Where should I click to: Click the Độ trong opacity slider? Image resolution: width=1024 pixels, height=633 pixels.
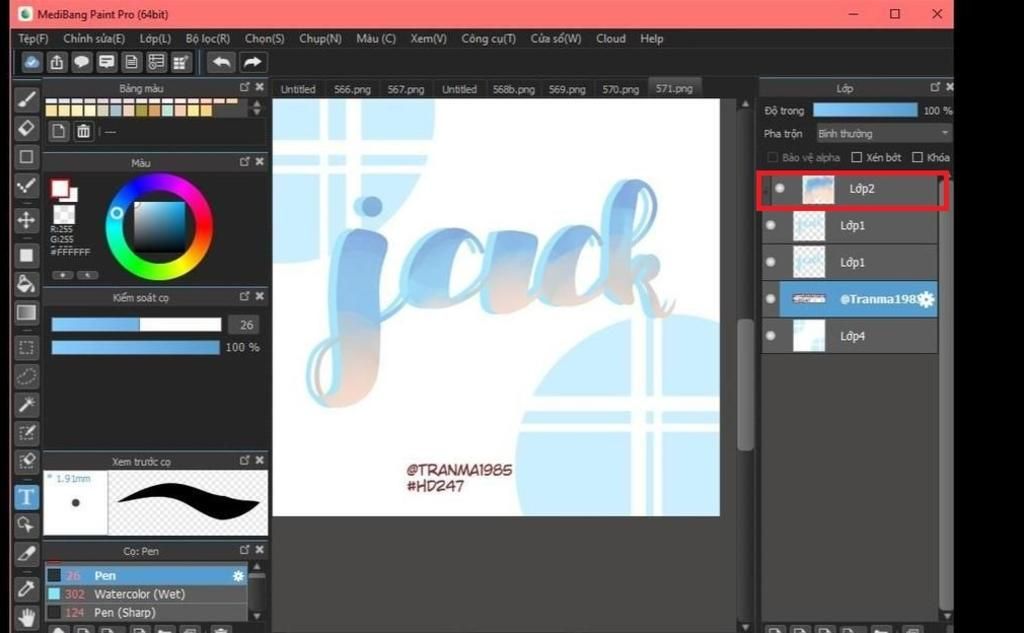[x=864, y=110]
